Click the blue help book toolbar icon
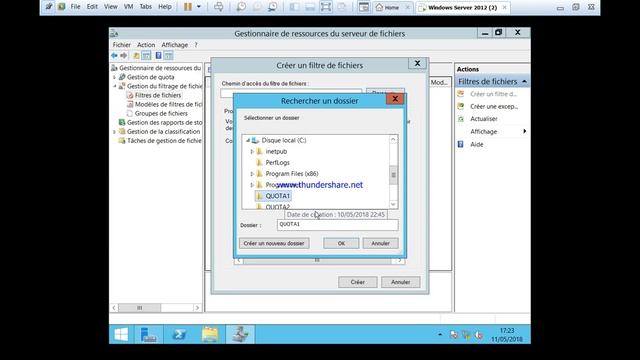 point(158,56)
